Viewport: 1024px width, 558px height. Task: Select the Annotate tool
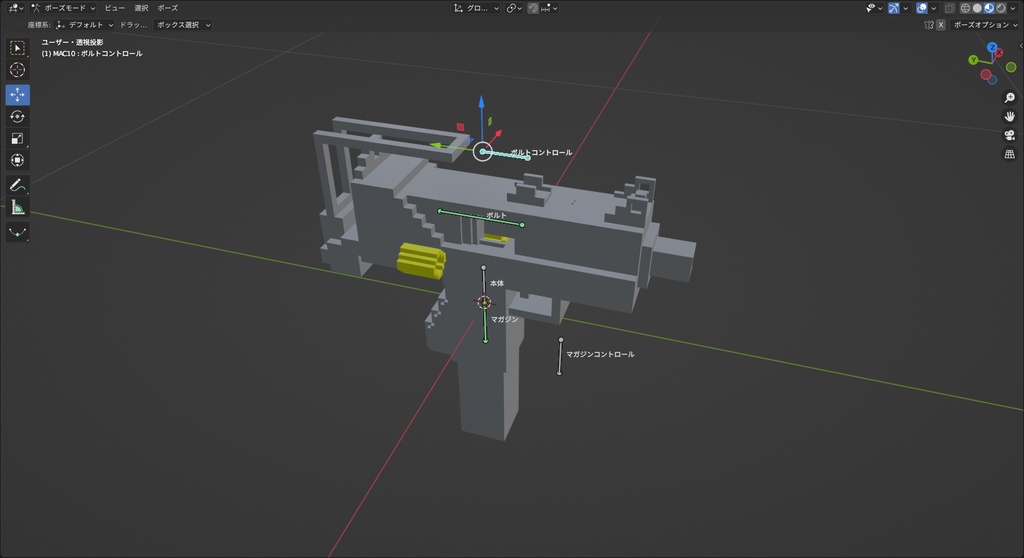pos(18,186)
